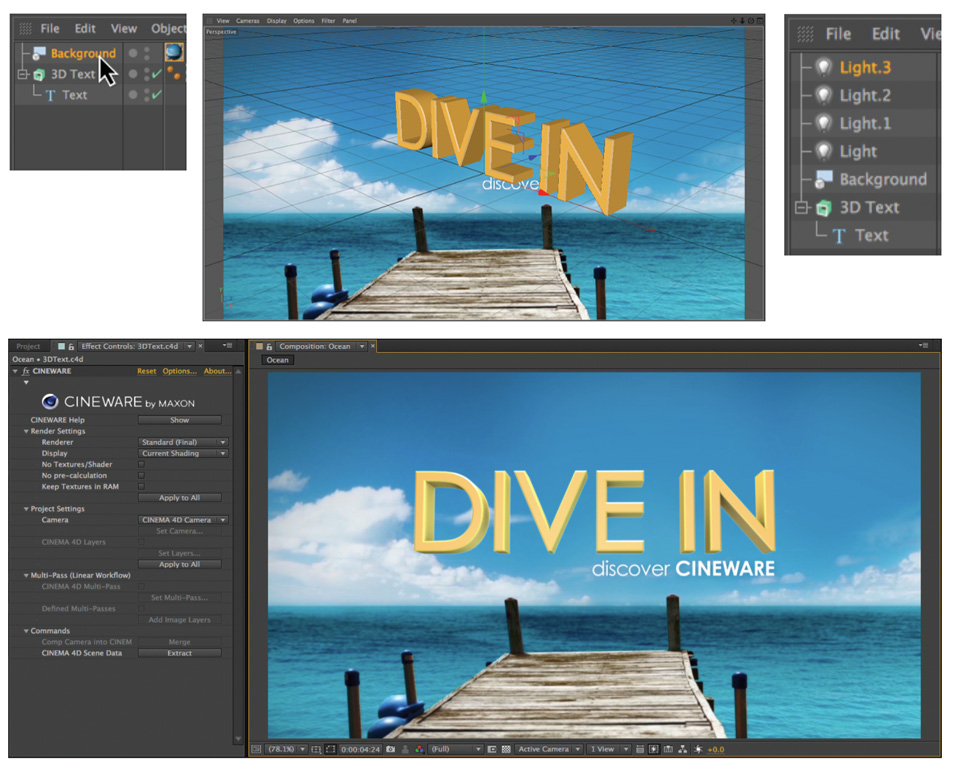
Task: Take a snapshot with the camera icon
Action: click(391, 750)
